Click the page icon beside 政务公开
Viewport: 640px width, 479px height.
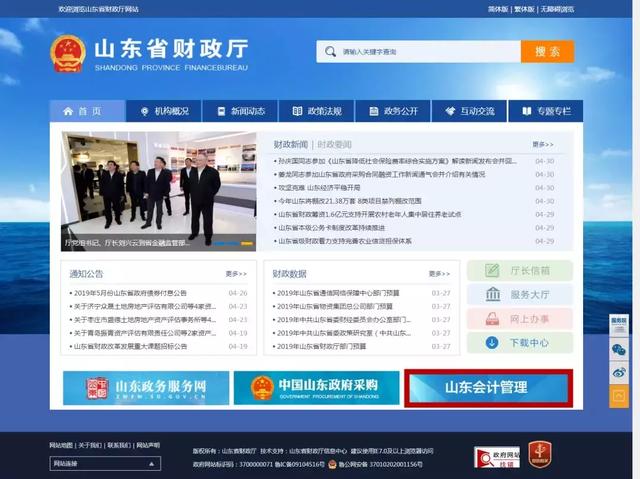click(x=373, y=111)
